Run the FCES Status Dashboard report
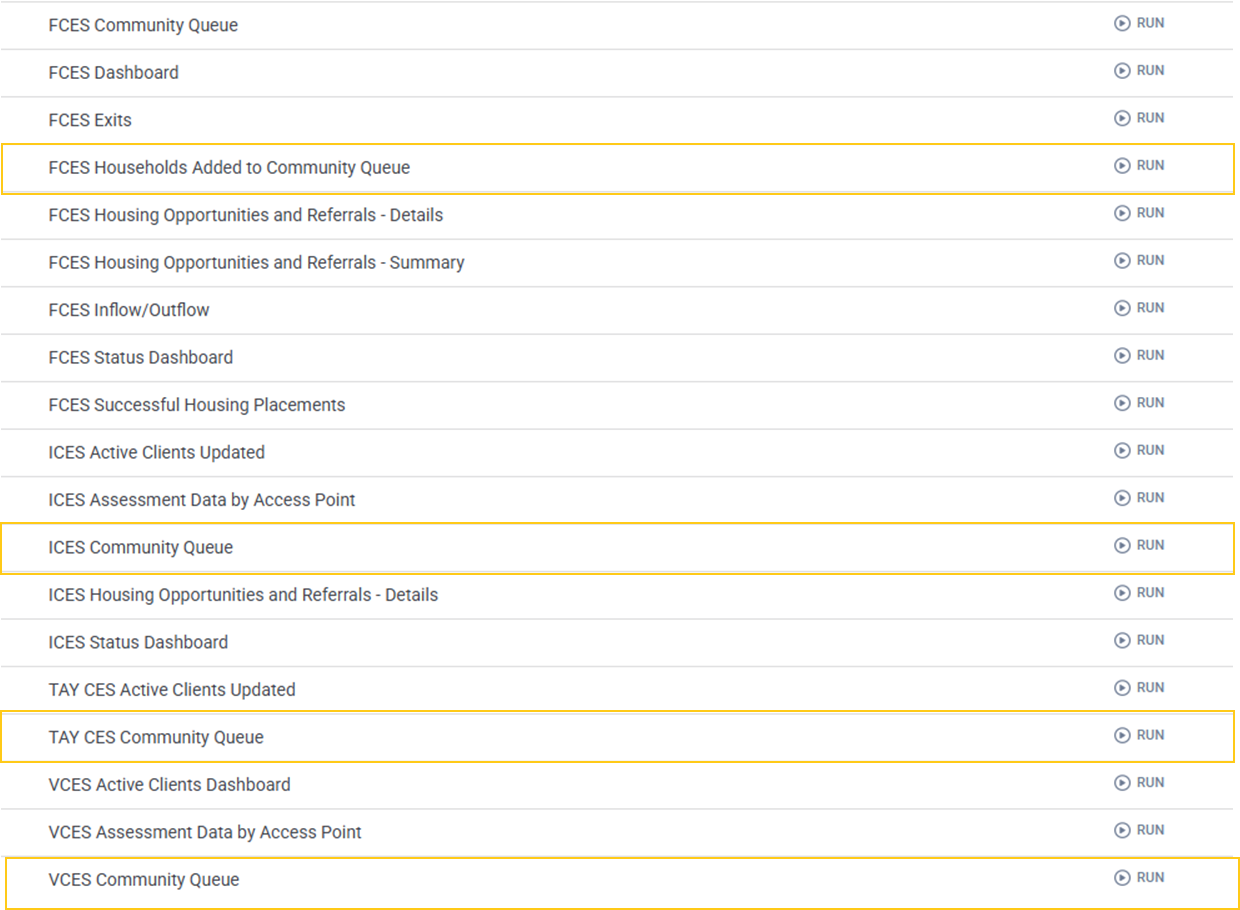The width and height of the screenshot is (1240, 910). click(1139, 356)
